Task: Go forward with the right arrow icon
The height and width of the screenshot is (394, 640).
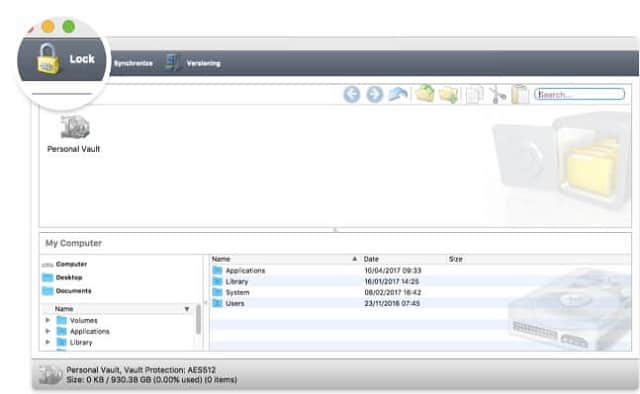Action: [374, 94]
